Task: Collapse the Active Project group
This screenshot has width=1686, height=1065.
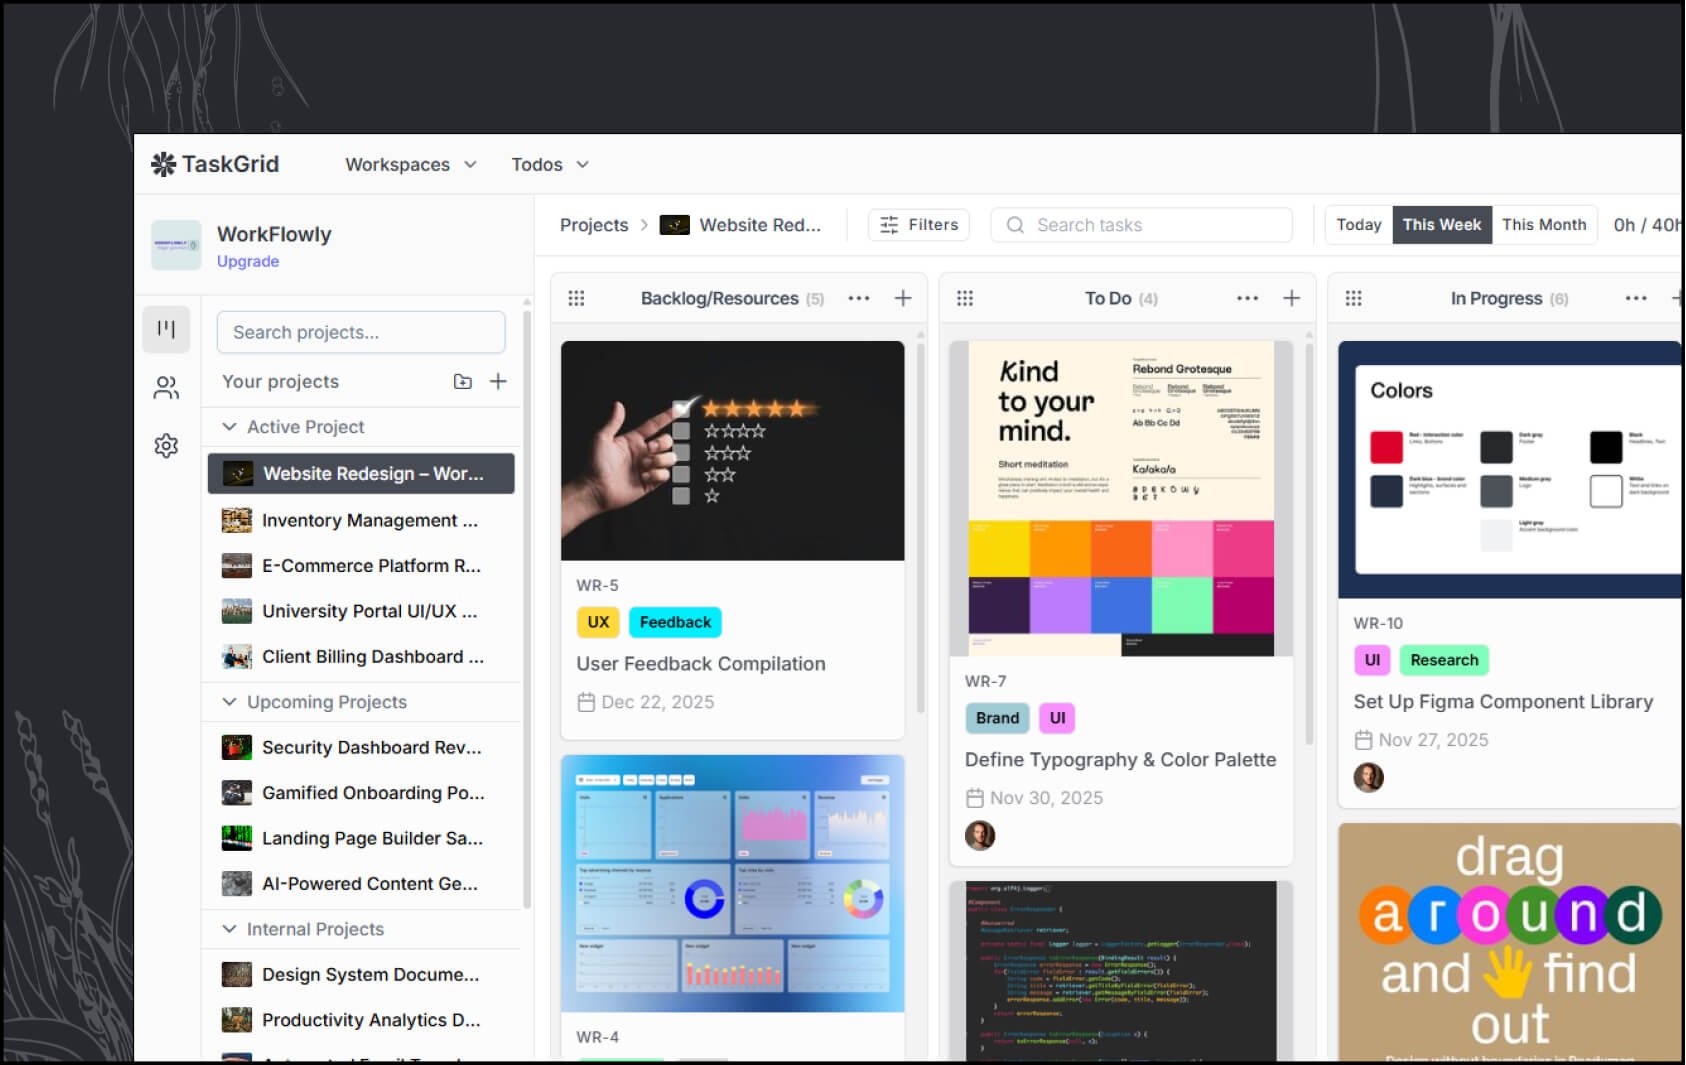Action: pyautogui.click(x=229, y=427)
